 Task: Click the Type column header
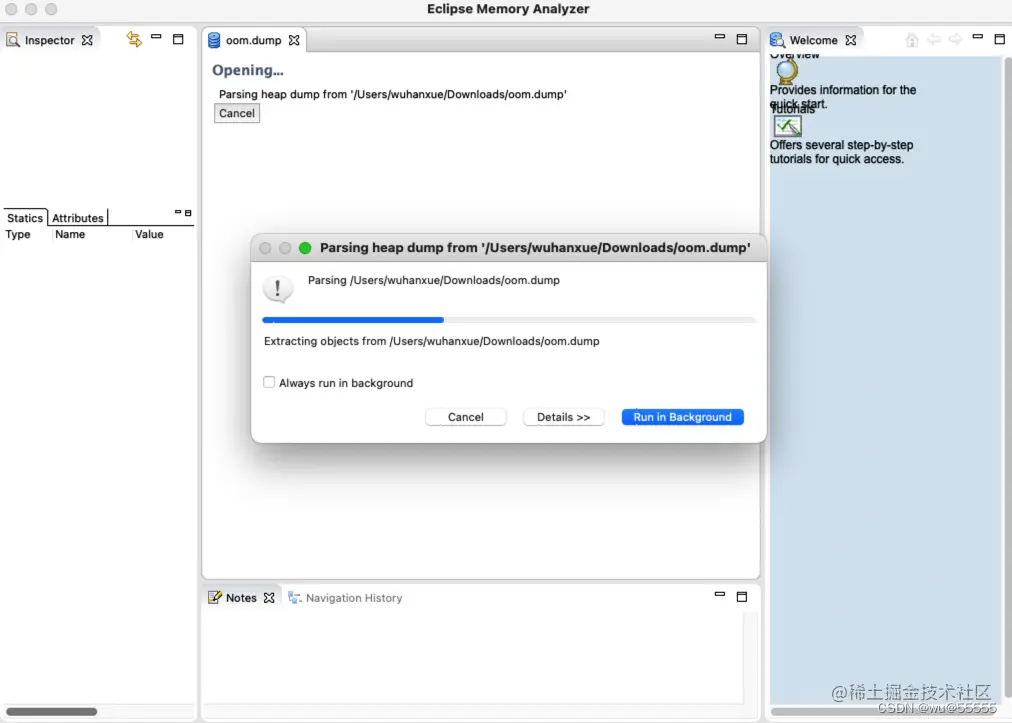pyautogui.click(x=18, y=234)
